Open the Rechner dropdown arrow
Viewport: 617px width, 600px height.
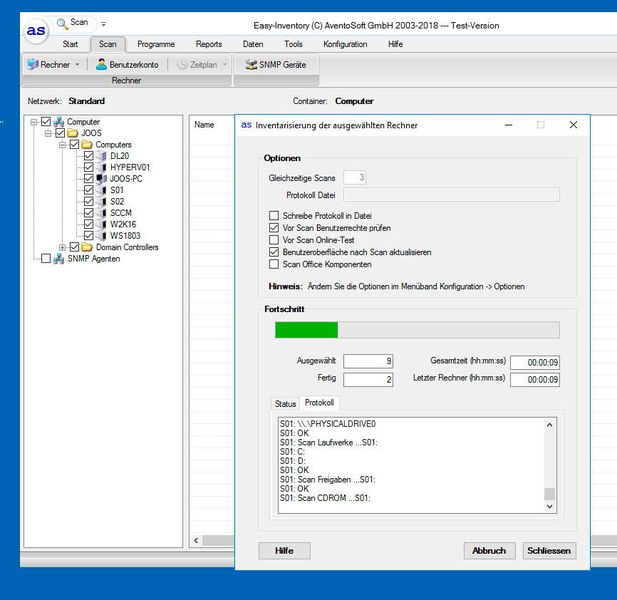tap(78, 64)
